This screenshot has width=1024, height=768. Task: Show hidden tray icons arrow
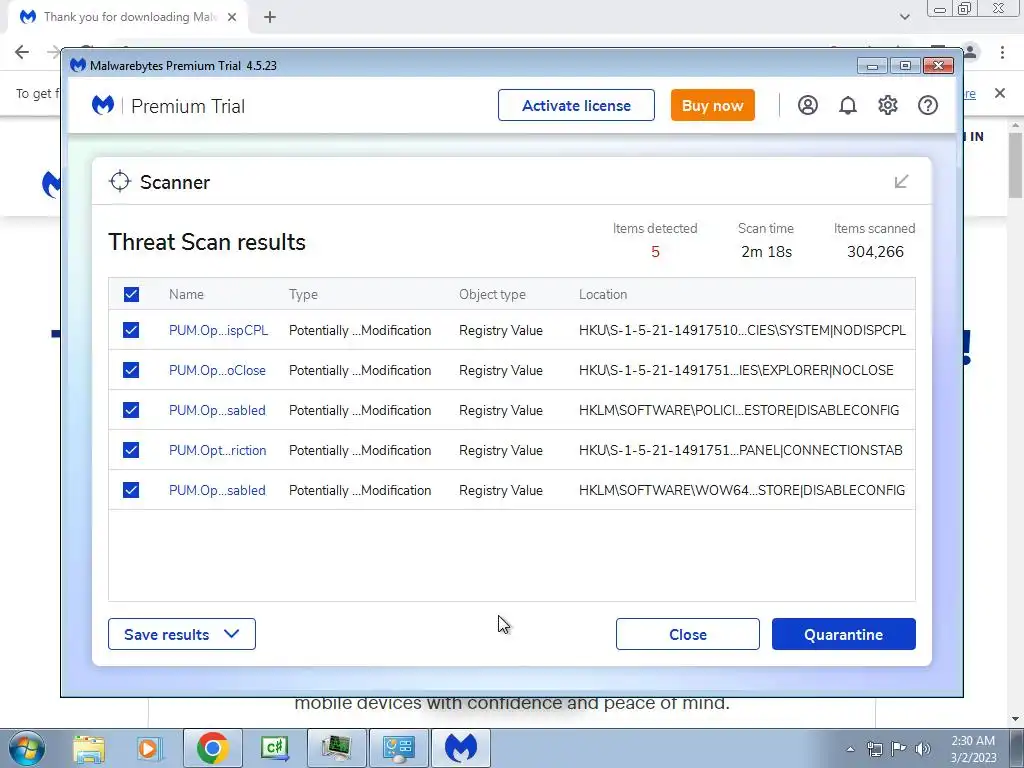pos(850,749)
